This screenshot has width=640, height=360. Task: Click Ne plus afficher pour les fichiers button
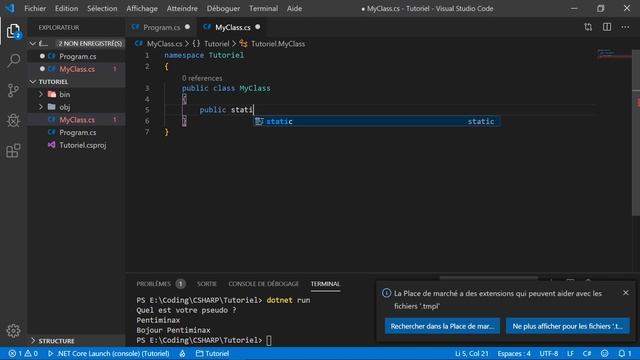pyautogui.click(x=568, y=326)
